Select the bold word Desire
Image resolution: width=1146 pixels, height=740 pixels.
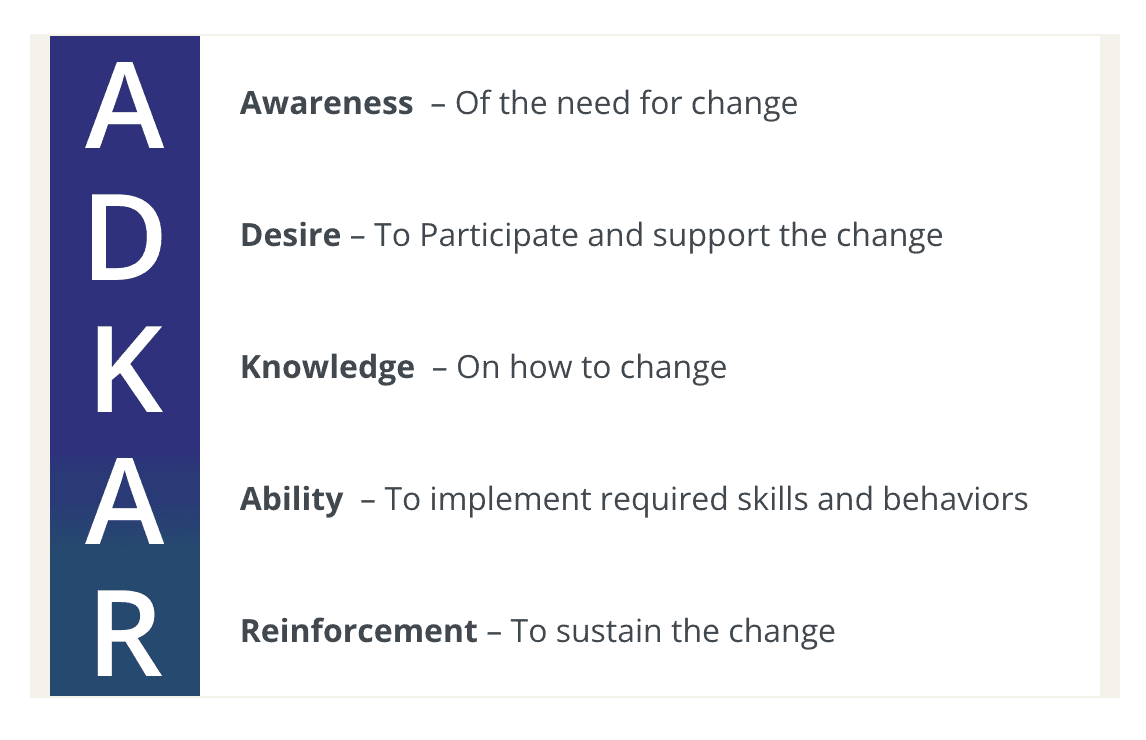[290, 235]
